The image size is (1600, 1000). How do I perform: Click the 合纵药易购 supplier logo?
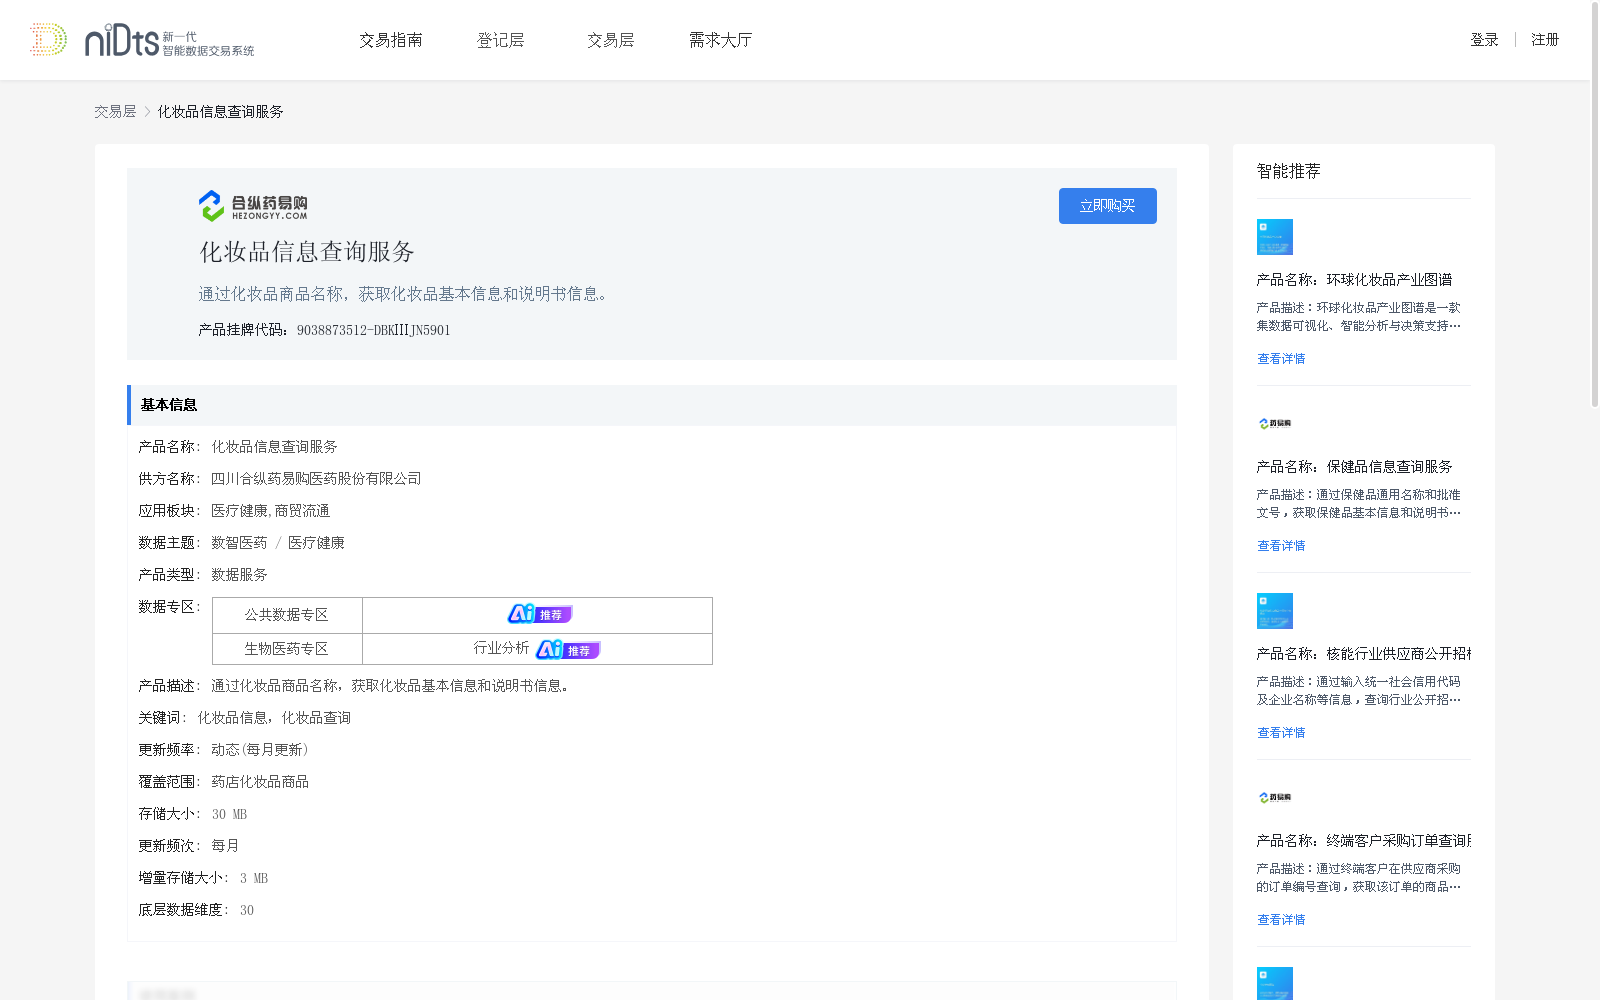click(253, 206)
